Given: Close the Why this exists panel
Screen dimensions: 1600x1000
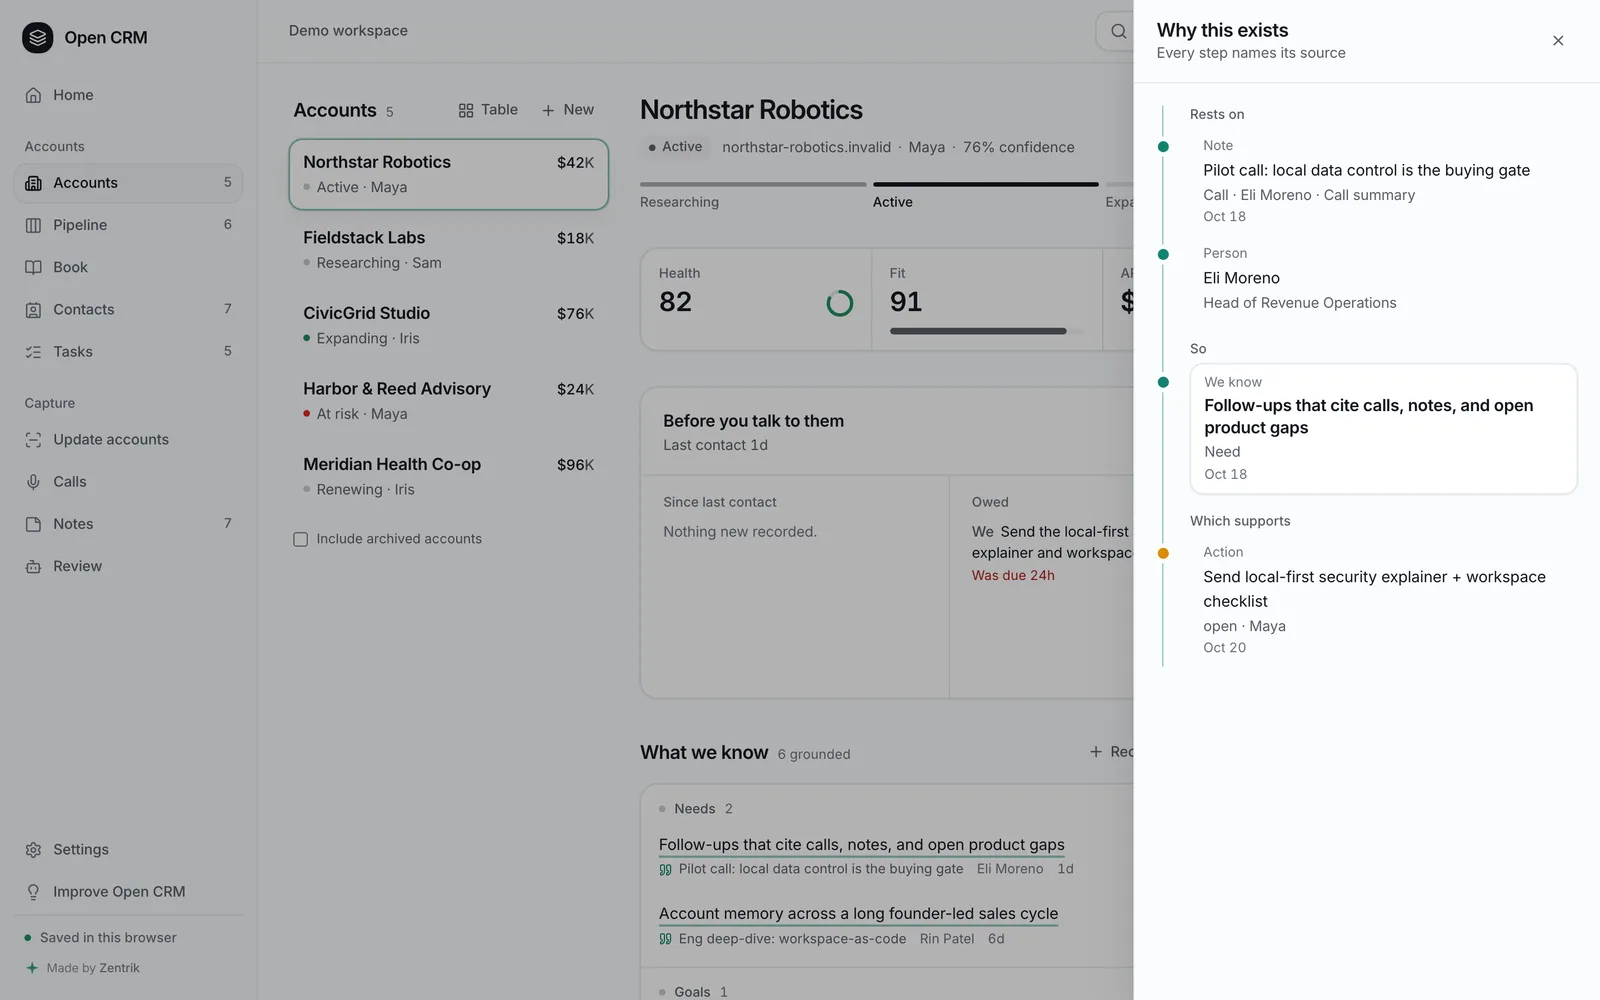Looking at the screenshot, I should (x=1558, y=41).
